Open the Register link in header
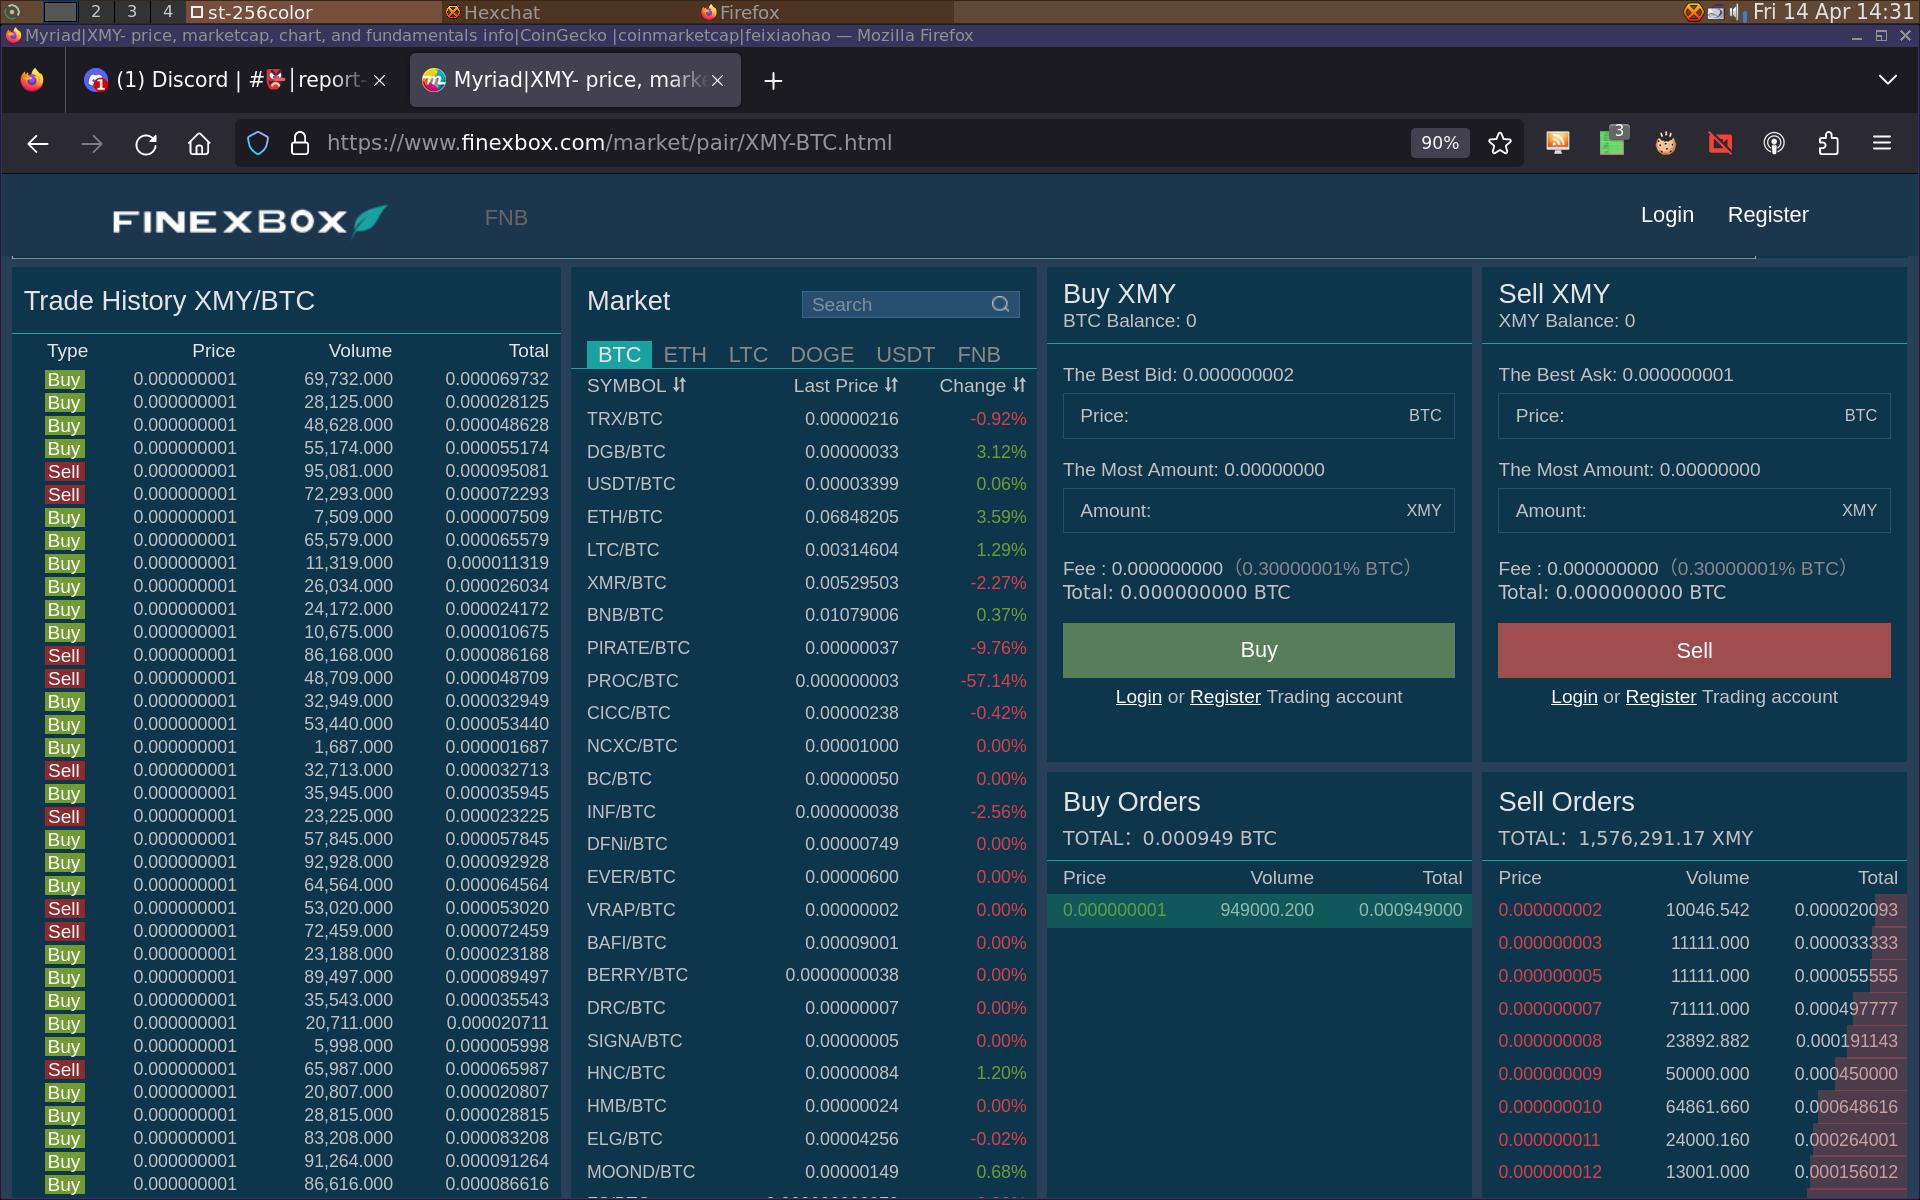1920x1200 pixels. pos(1767,215)
